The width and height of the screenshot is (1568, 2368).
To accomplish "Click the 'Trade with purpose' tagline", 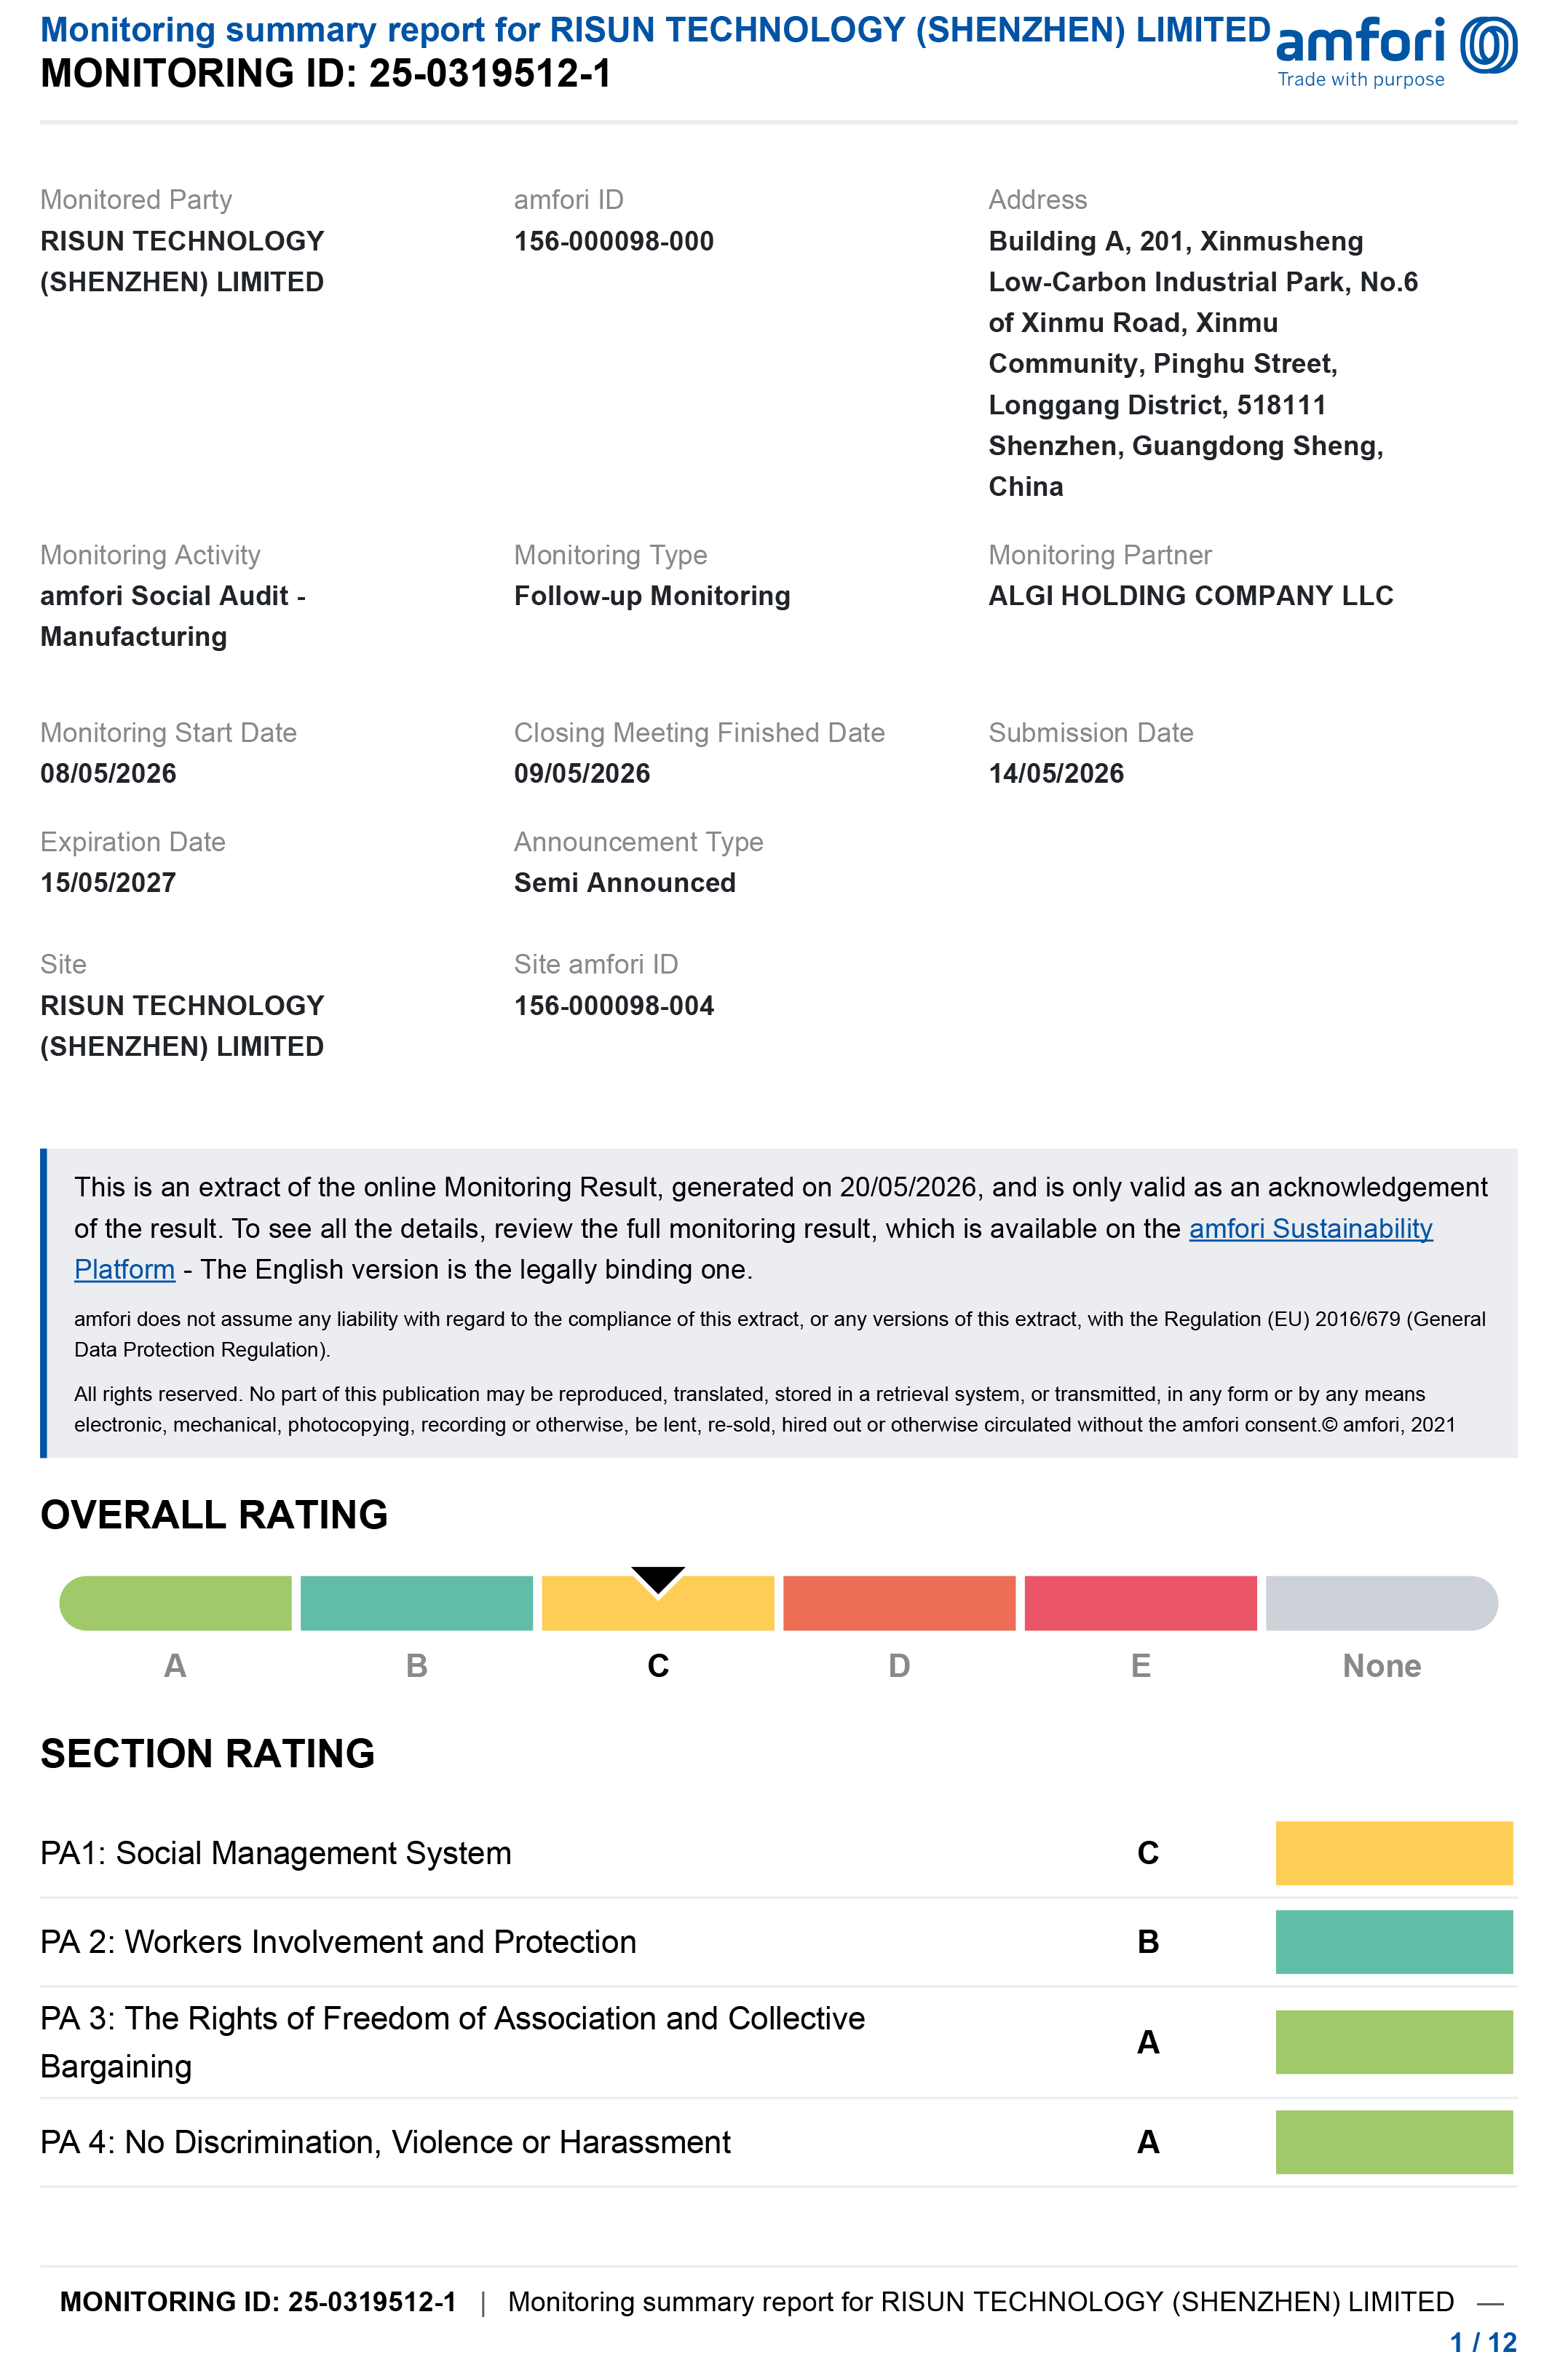I will pyautogui.click(x=1361, y=79).
